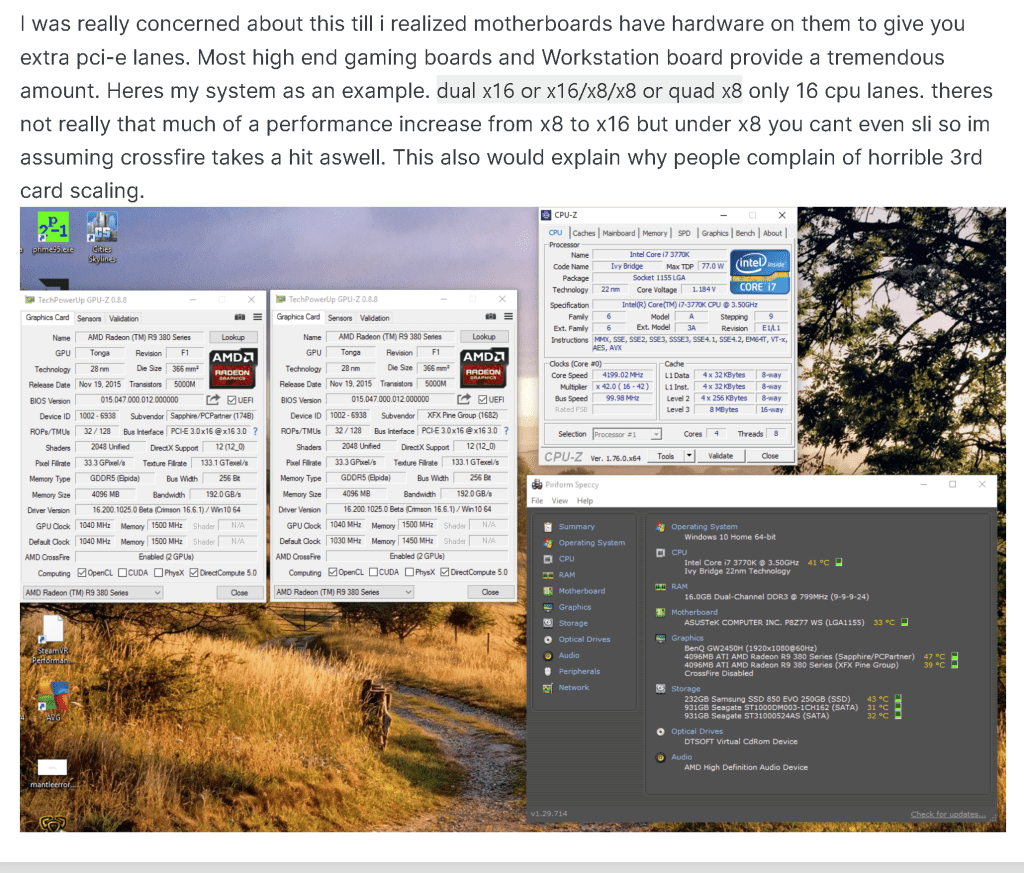Click the BIOS share icon in left GPU-Z
Viewport: 1024px width, 873px height.
coord(213,400)
